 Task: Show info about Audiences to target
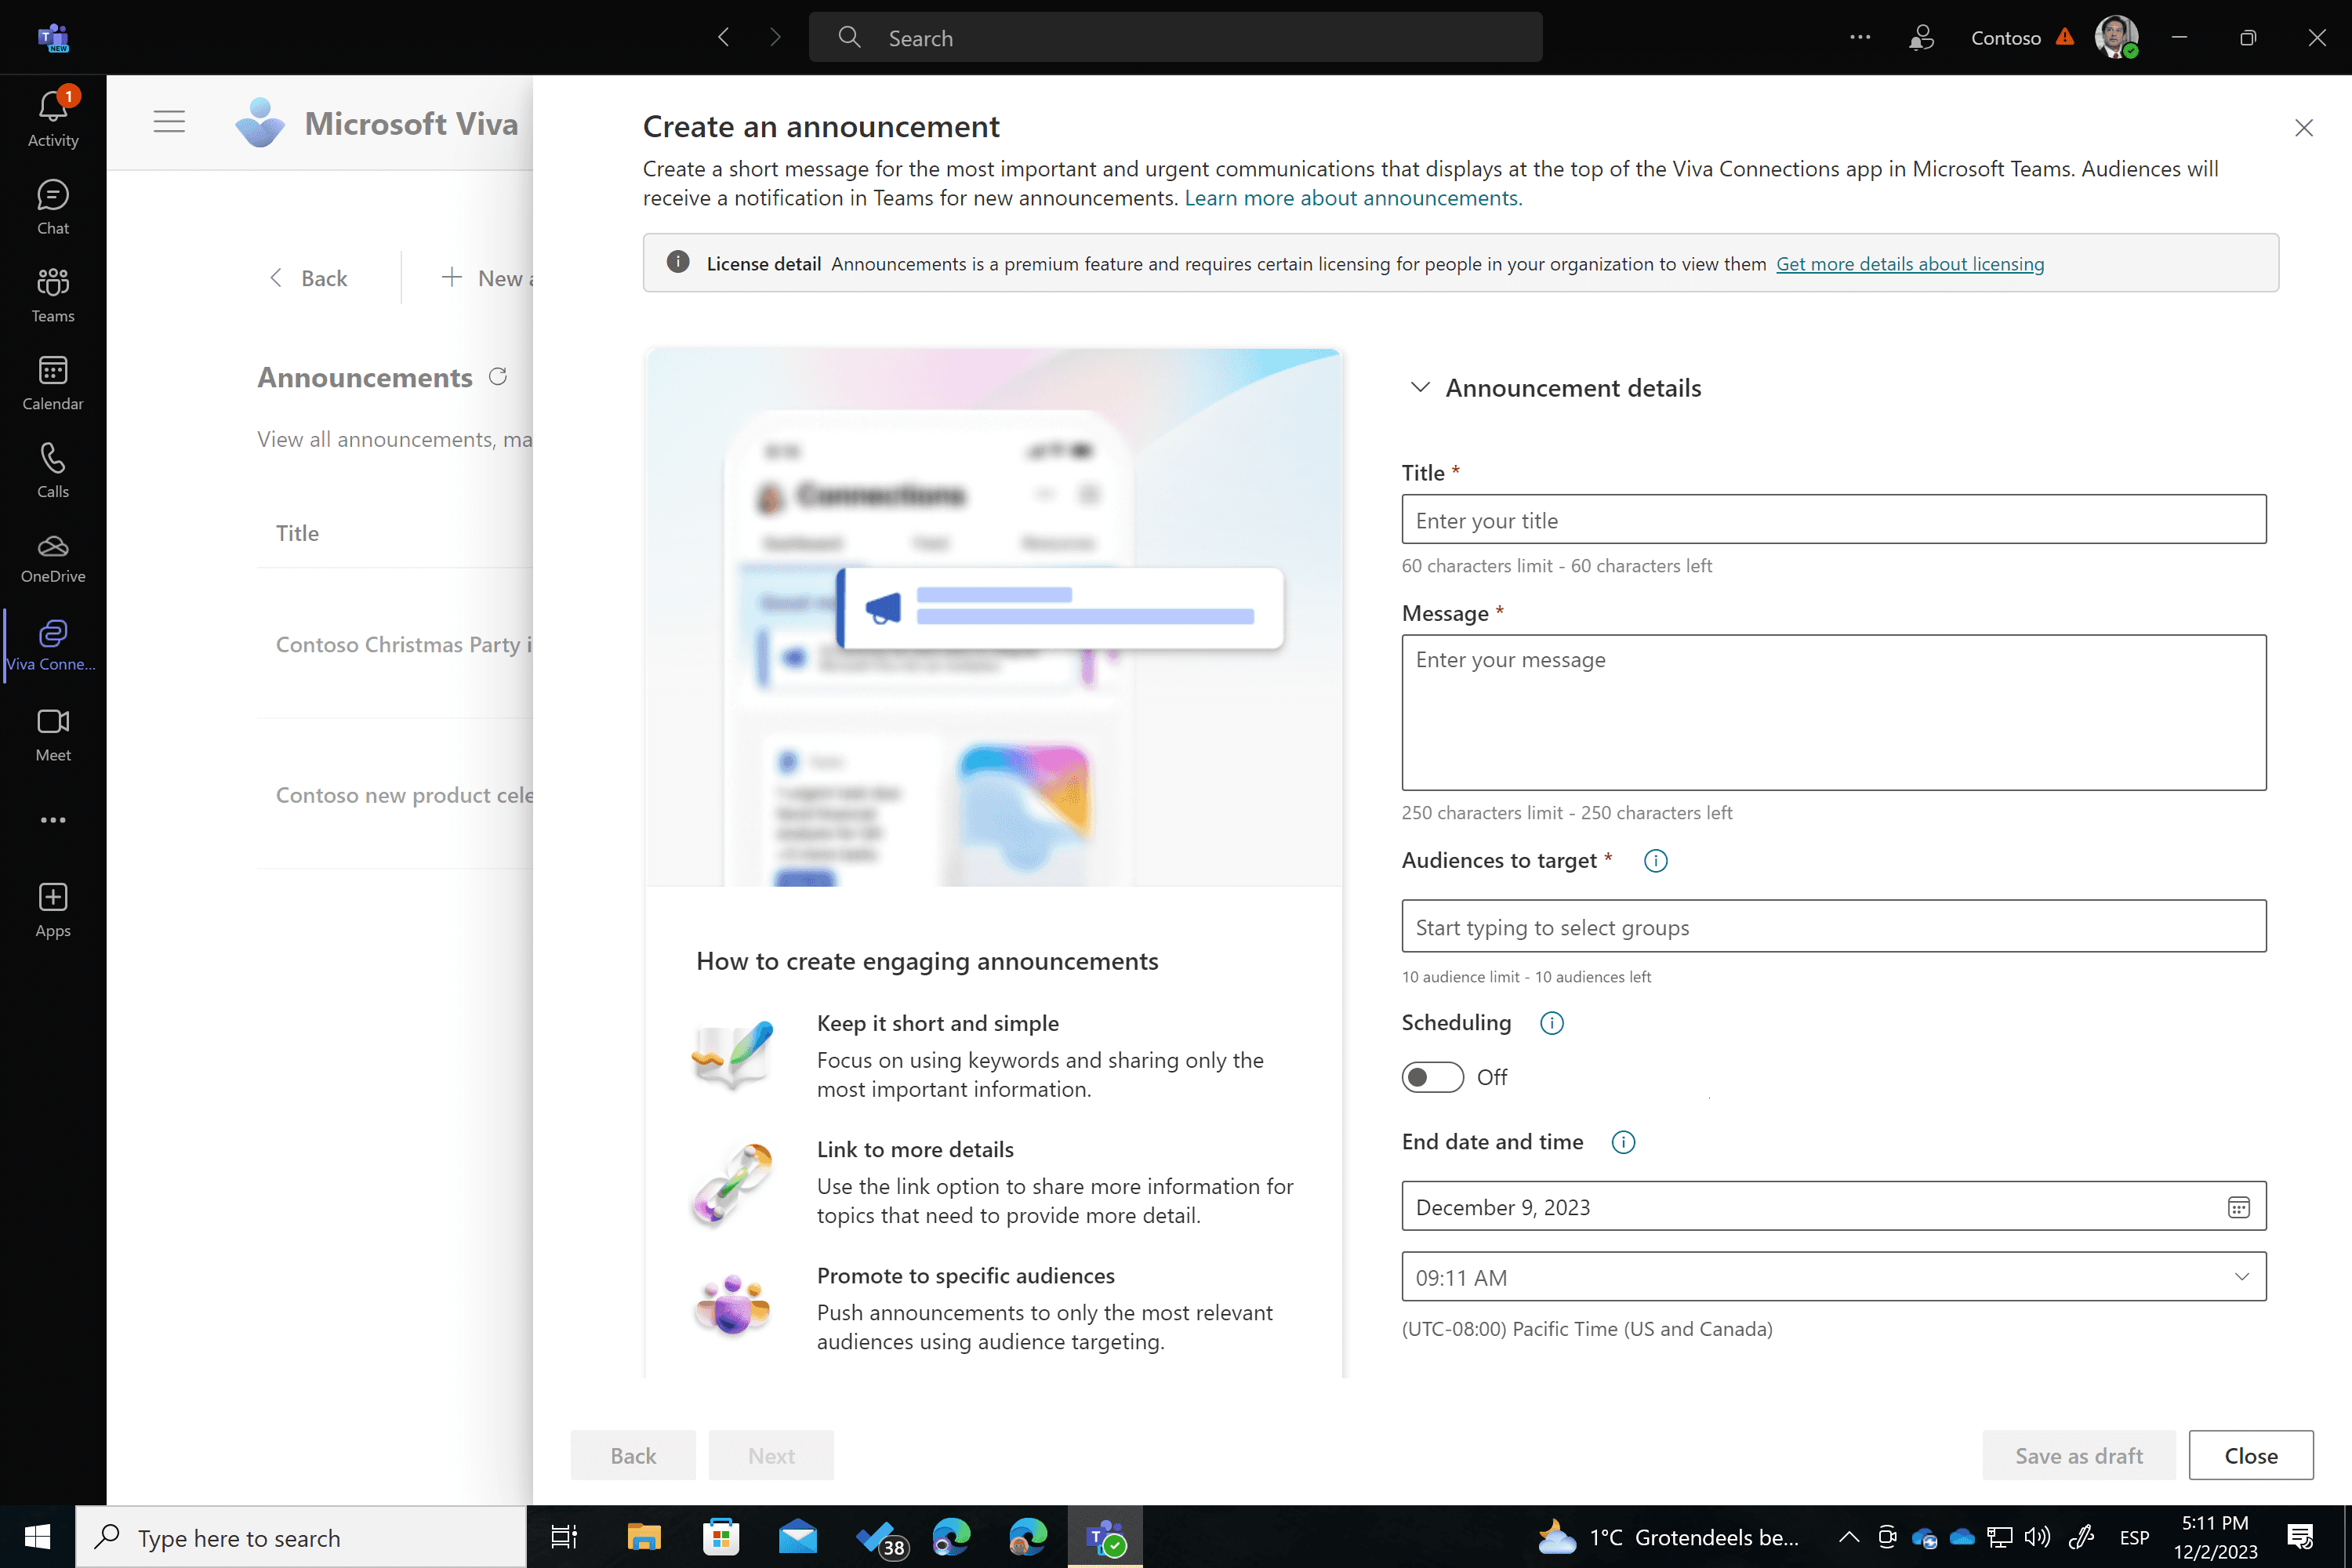1656,861
